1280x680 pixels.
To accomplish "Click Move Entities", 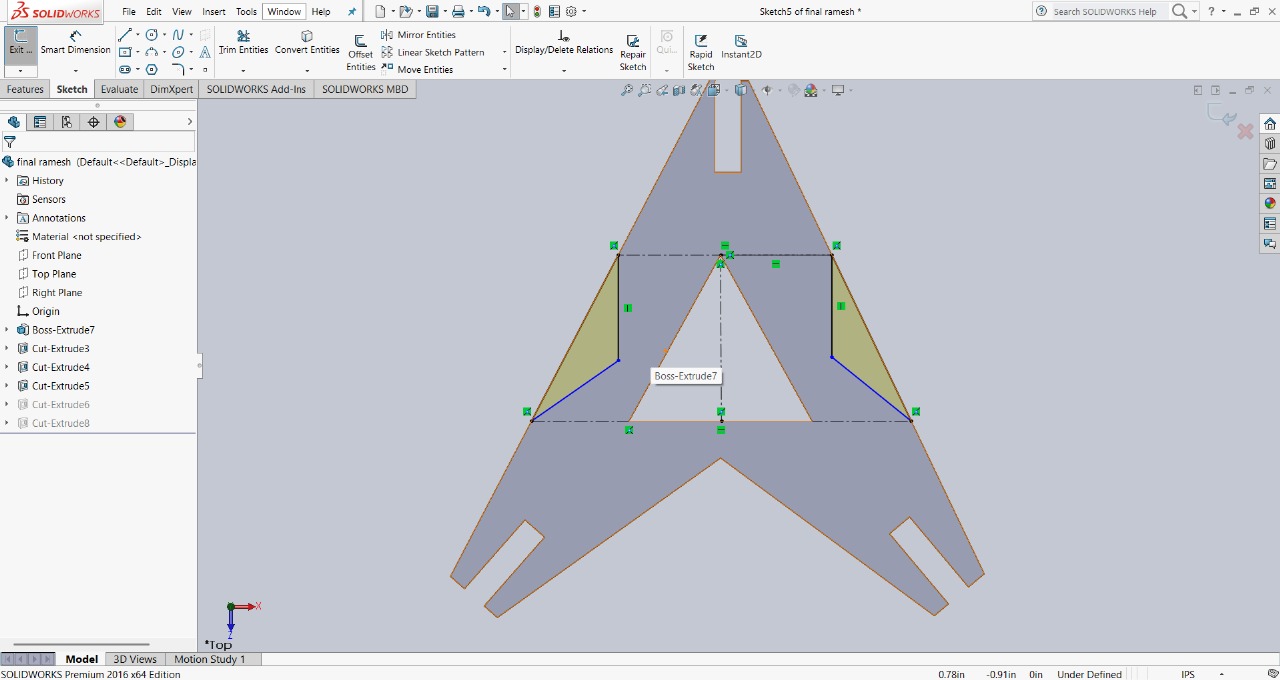I will pyautogui.click(x=417, y=69).
